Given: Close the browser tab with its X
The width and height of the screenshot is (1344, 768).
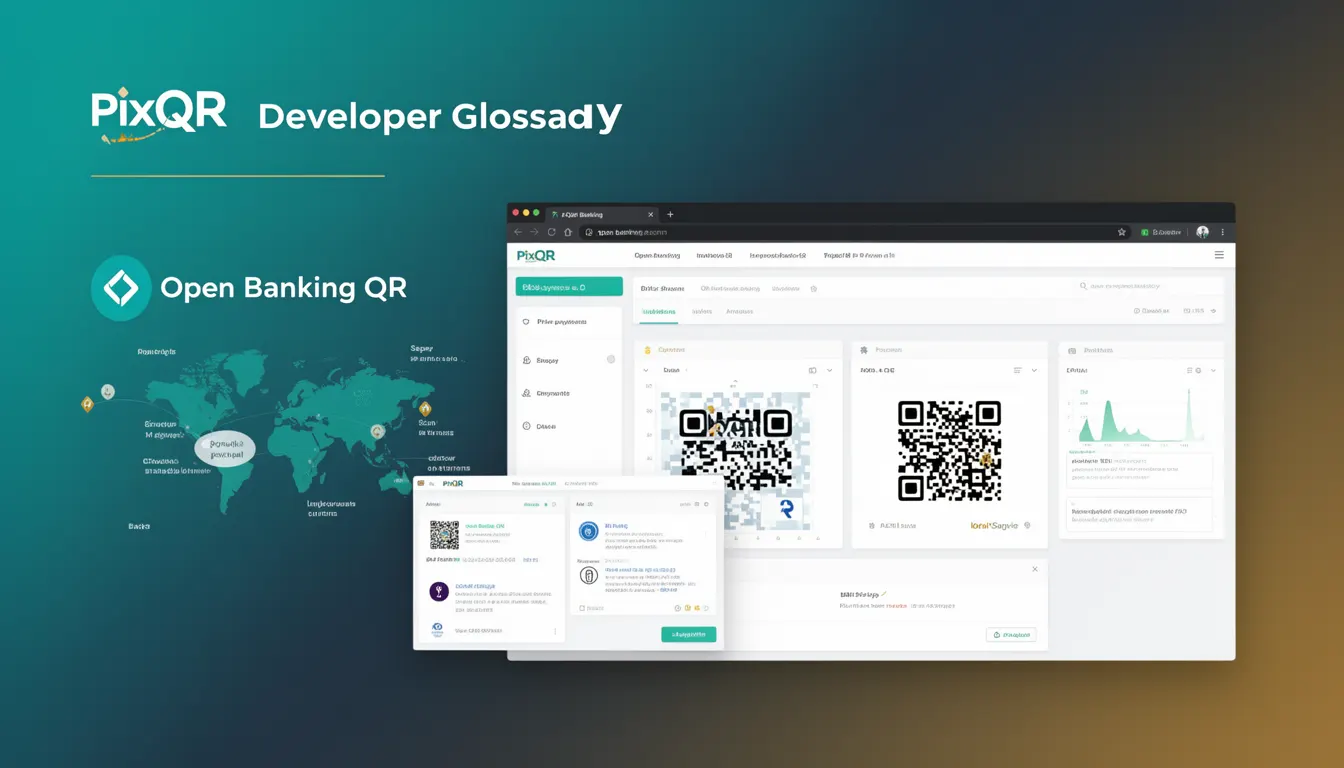Looking at the screenshot, I should coord(650,214).
